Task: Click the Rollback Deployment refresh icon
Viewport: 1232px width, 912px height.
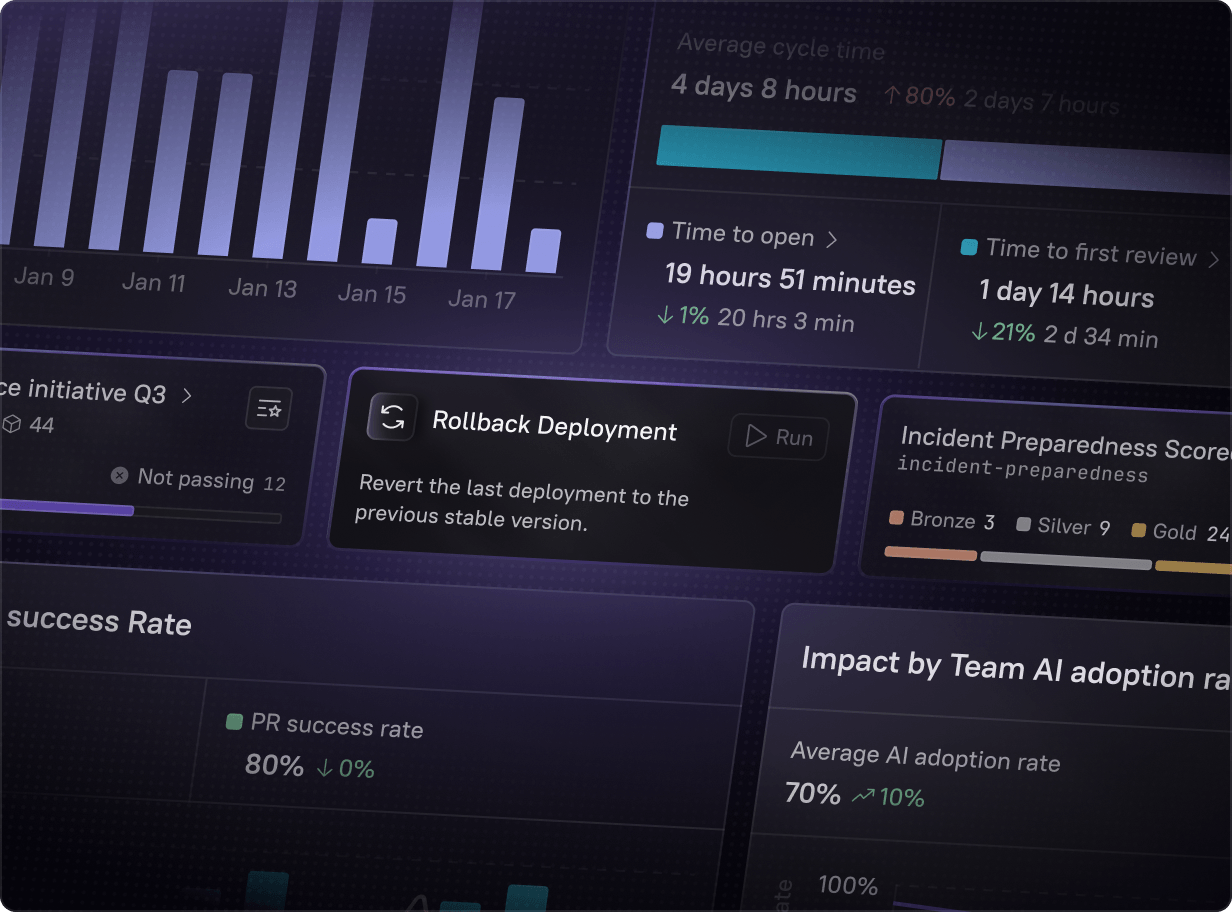Action: point(392,417)
